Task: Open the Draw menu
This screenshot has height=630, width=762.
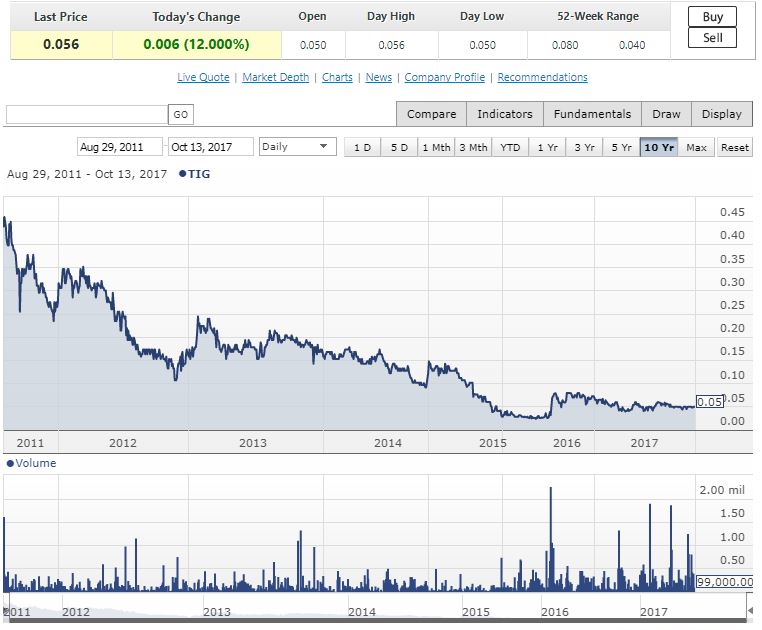Action: 666,114
